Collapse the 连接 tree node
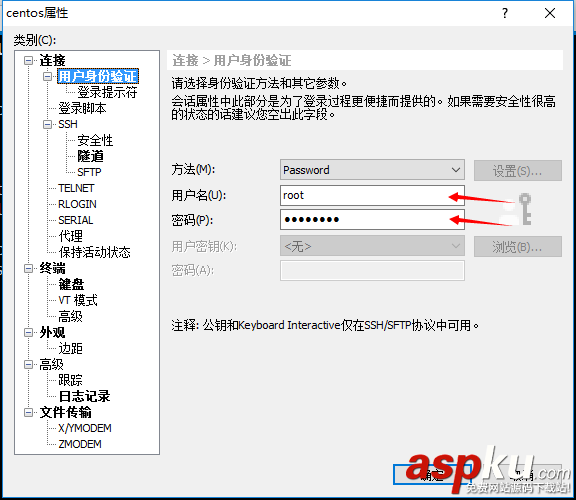576x500 pixels. 28,60
